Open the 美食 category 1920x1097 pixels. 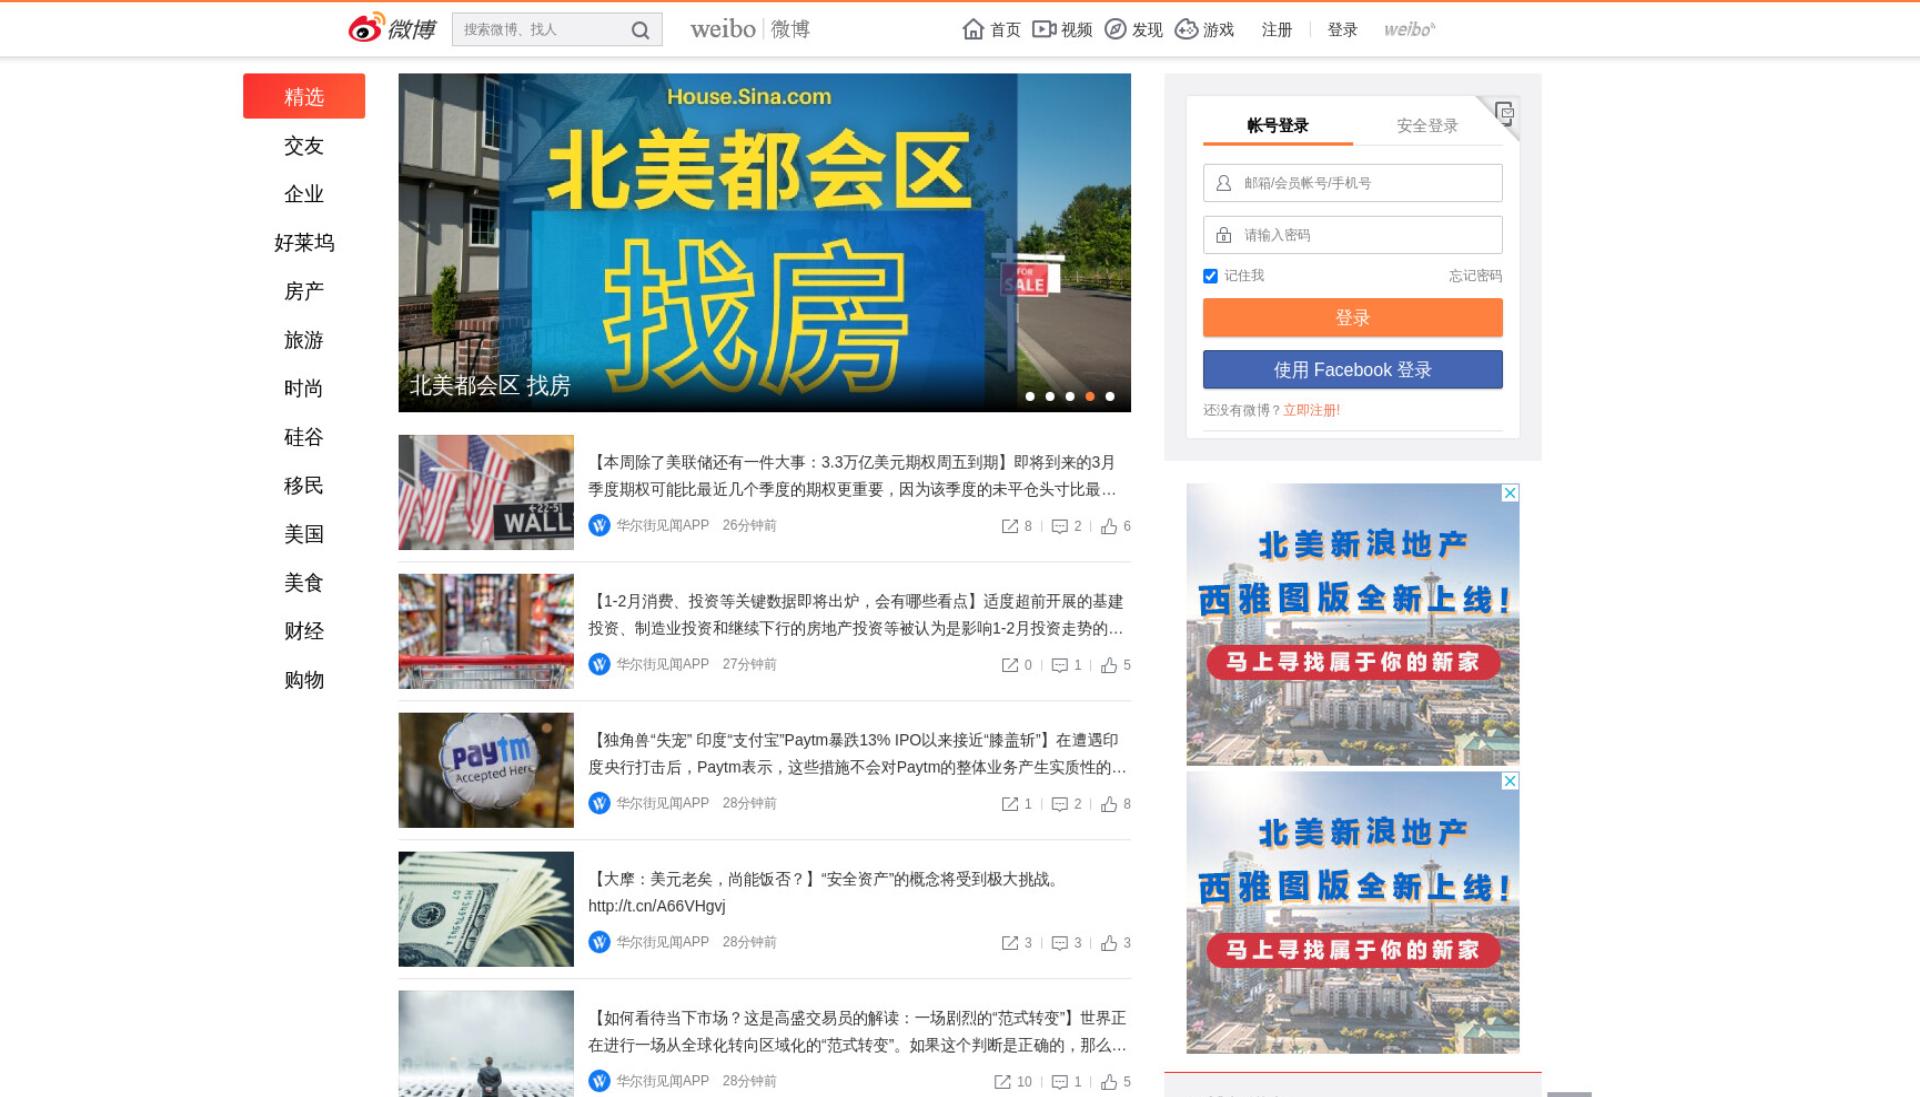[x=304, y=582]
